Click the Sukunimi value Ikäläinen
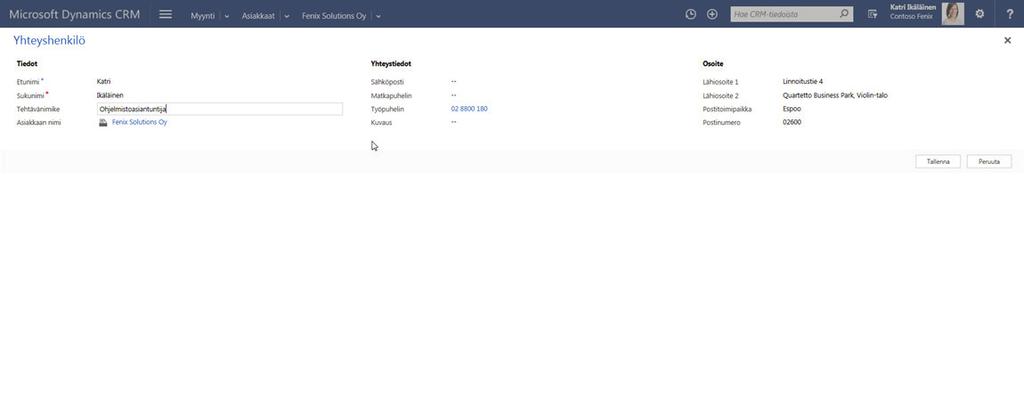 pos(110,95)
